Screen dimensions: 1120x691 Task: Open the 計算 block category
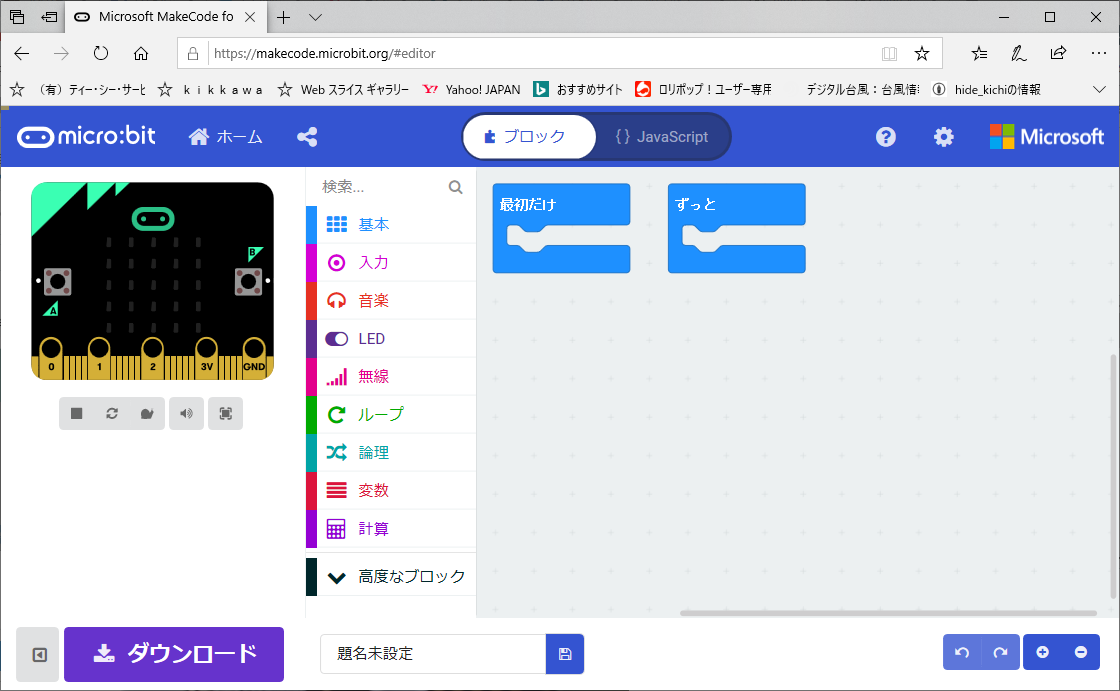click(x=391, y=529)
